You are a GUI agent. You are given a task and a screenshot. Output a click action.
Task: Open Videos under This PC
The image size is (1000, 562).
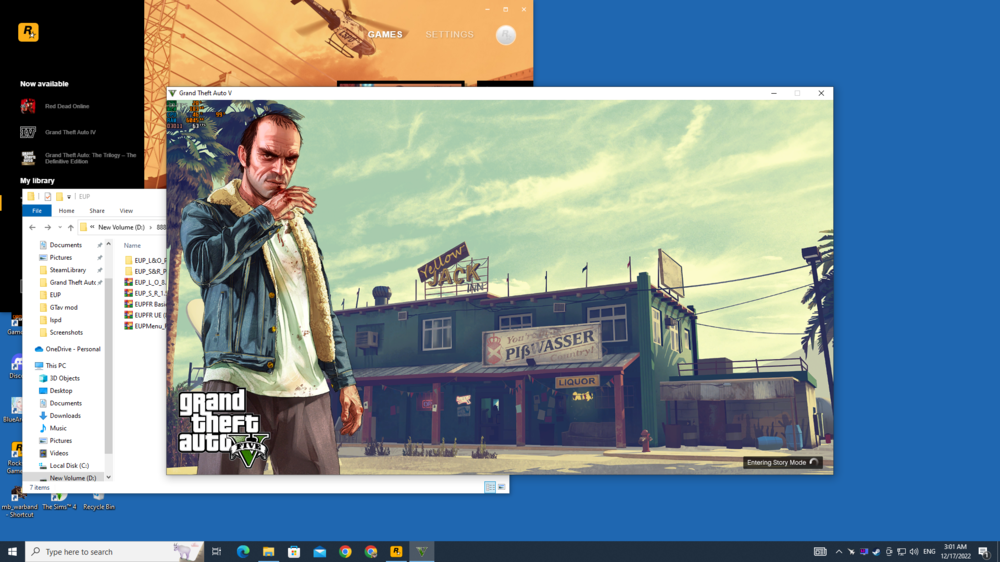[59, 453]
